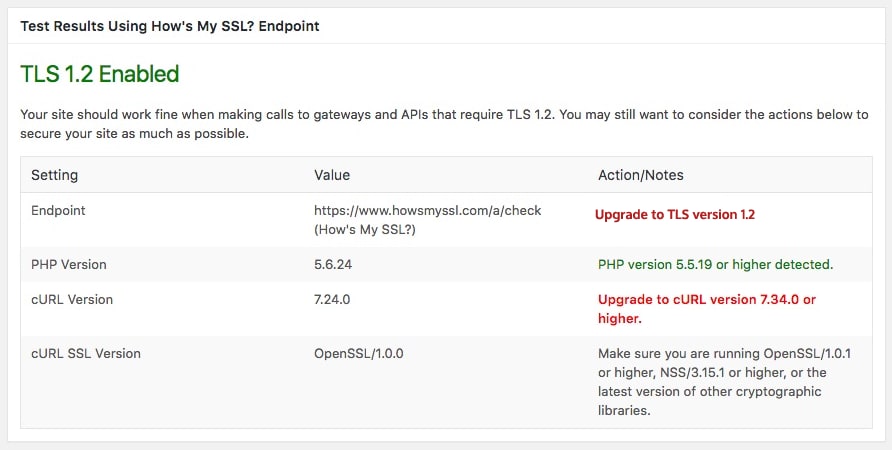Click the 'Value' column header

332,175
